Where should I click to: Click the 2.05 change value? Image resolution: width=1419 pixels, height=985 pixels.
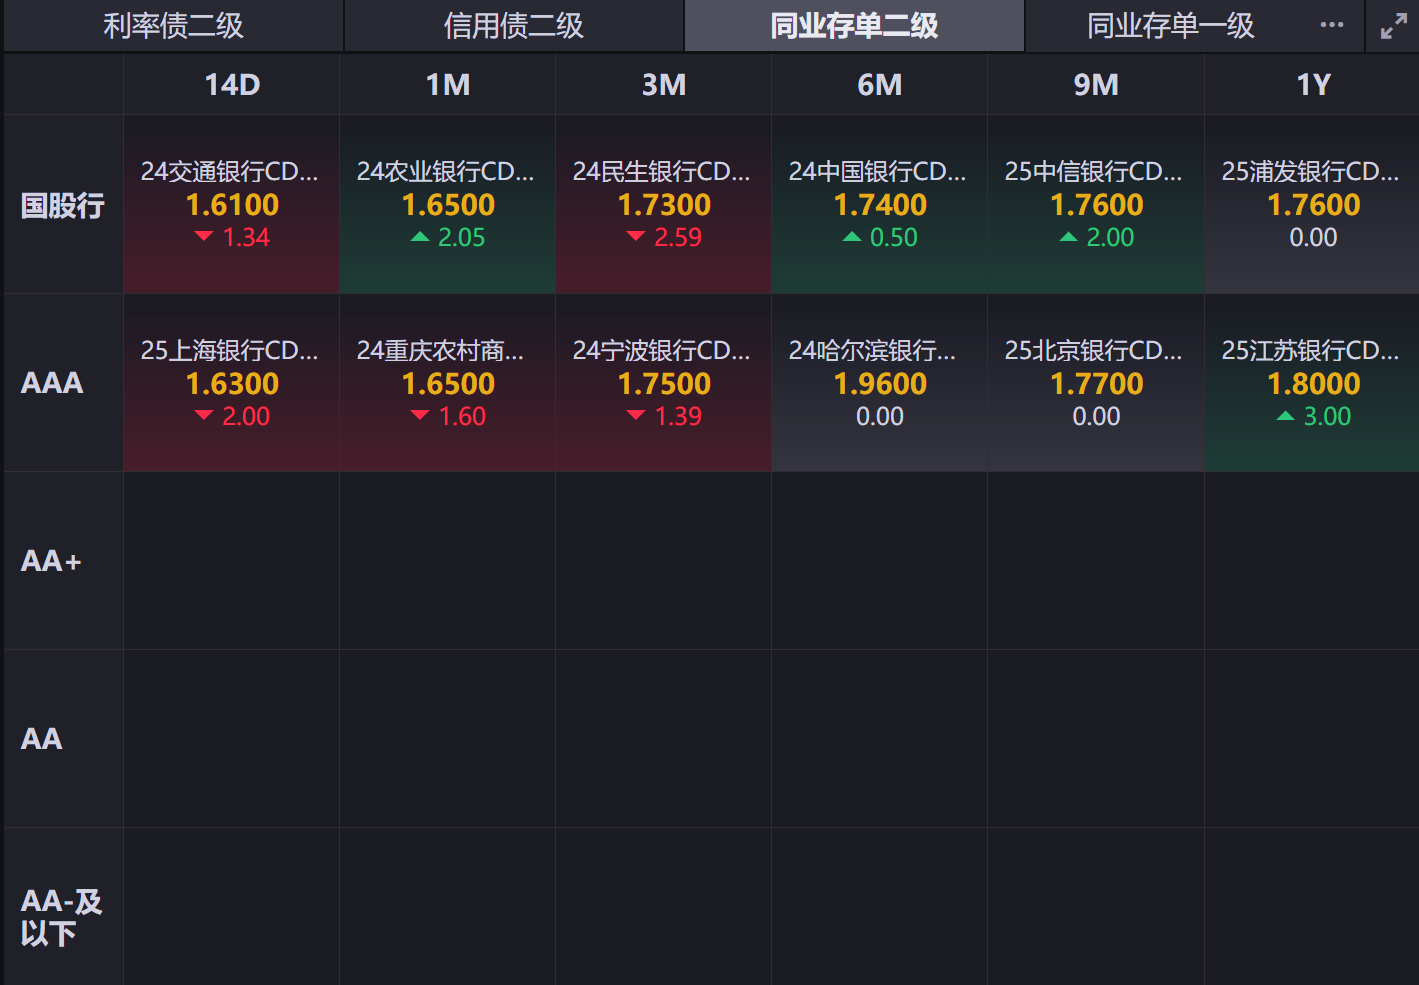[462, 238]
